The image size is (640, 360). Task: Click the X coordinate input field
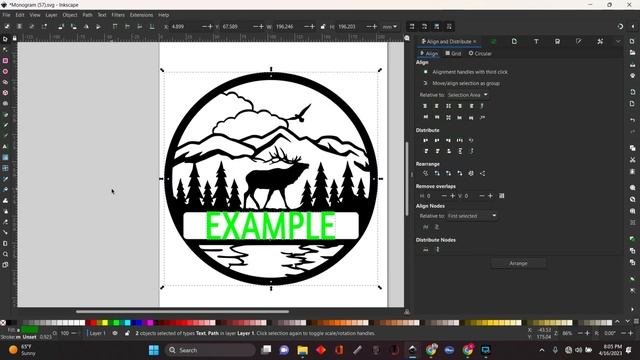pos(186,27)
